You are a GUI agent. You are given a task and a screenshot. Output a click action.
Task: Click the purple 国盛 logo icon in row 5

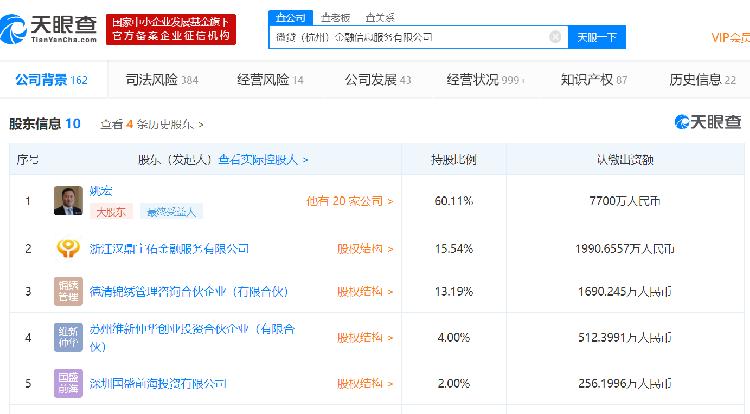(x=69, y=383)
